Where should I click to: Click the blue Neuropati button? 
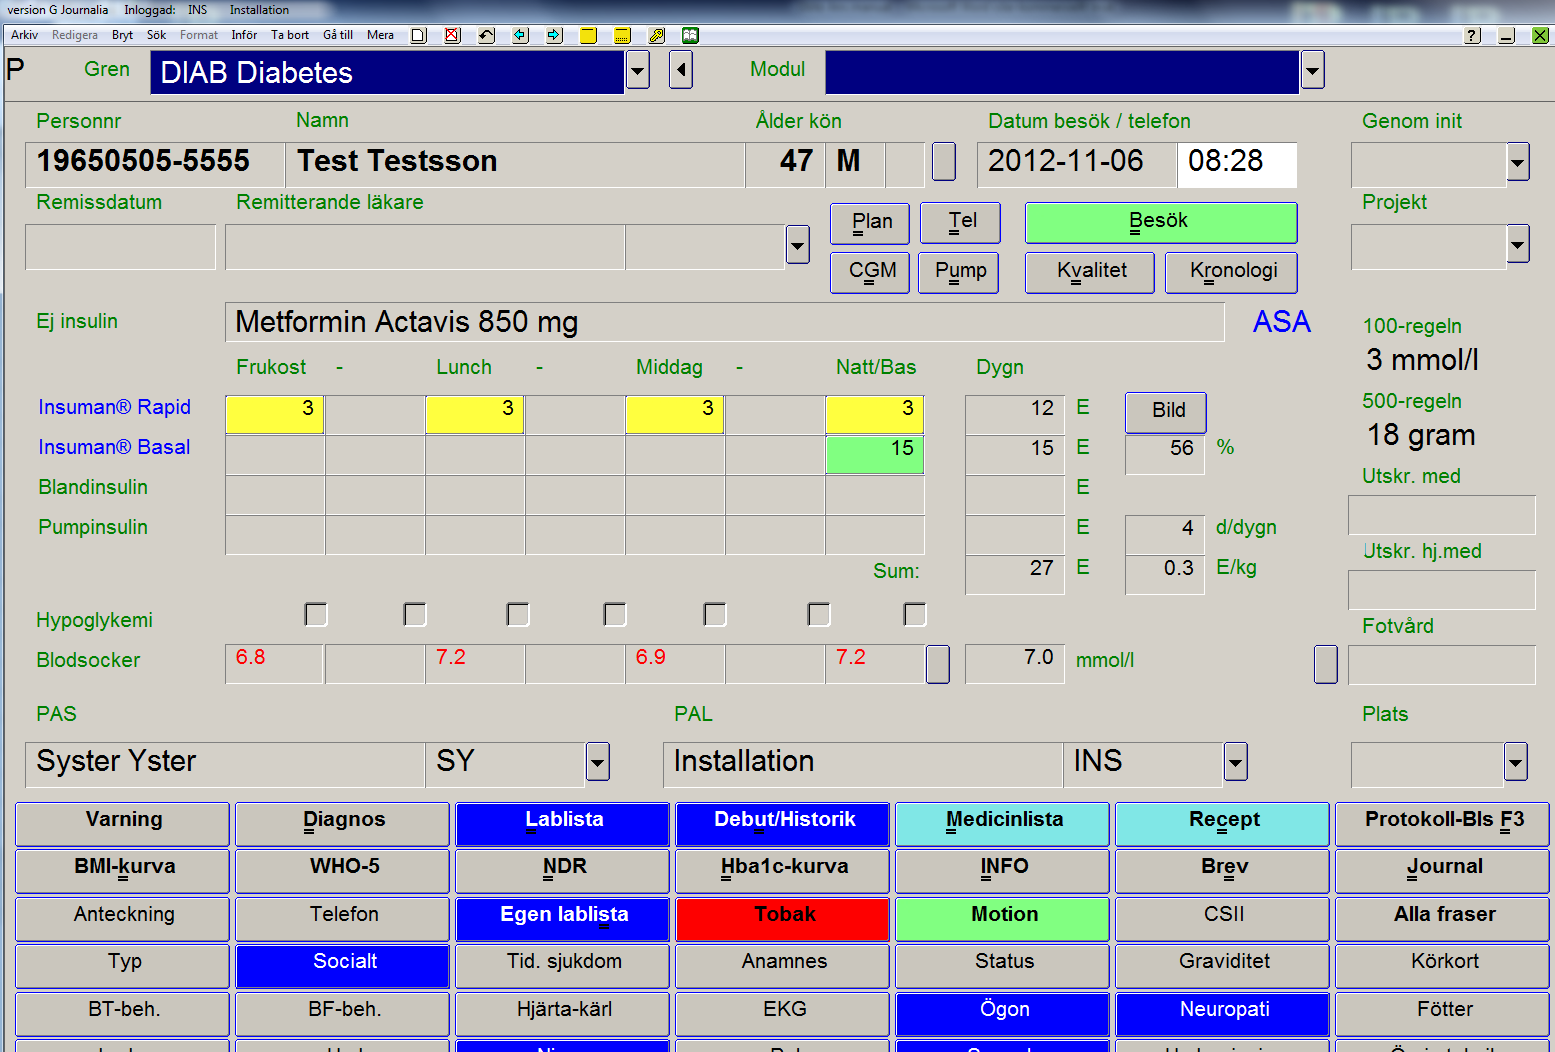coord(1223,1013)
